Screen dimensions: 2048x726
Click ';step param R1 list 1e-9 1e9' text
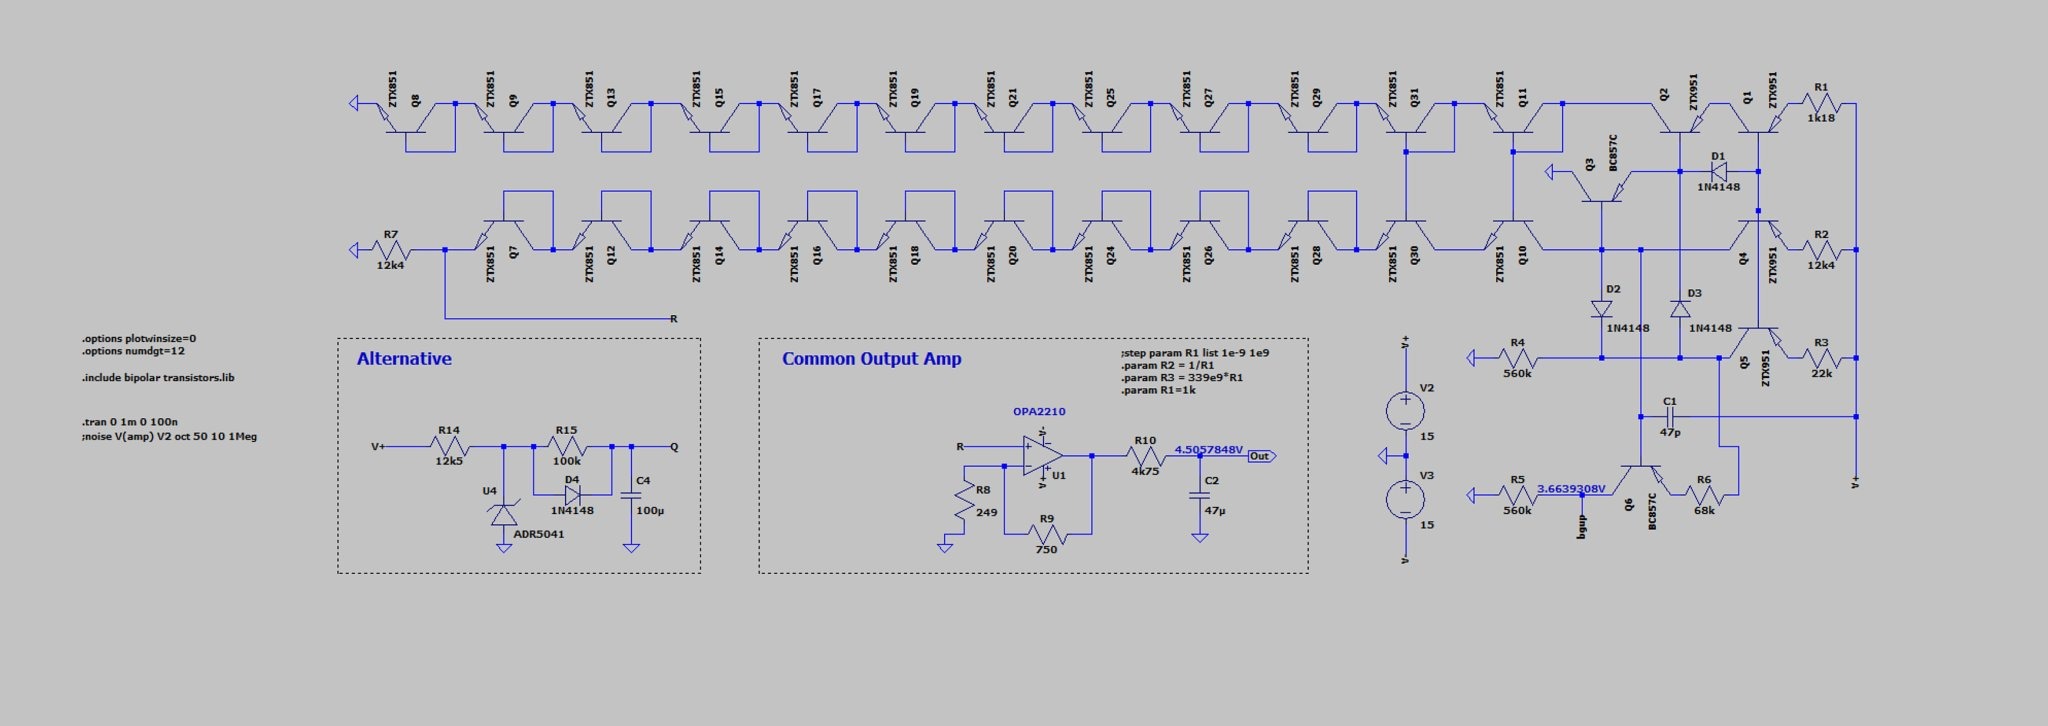point(1195,353)
